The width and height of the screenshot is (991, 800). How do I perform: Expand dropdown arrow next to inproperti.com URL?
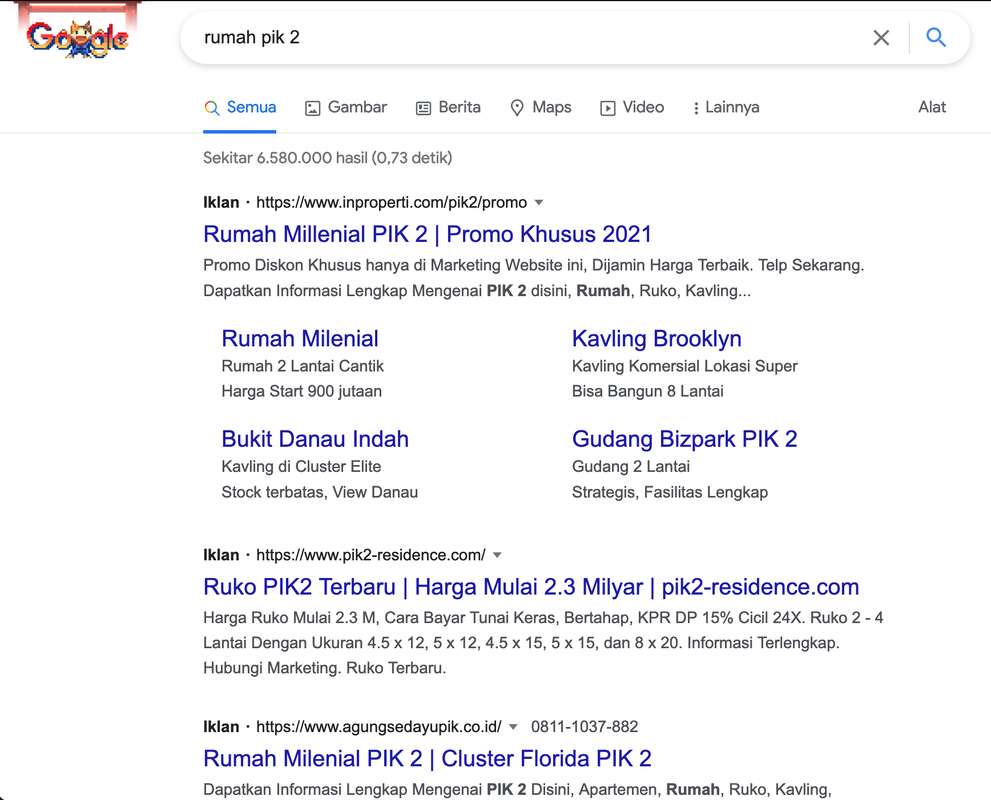pos(539,203)
